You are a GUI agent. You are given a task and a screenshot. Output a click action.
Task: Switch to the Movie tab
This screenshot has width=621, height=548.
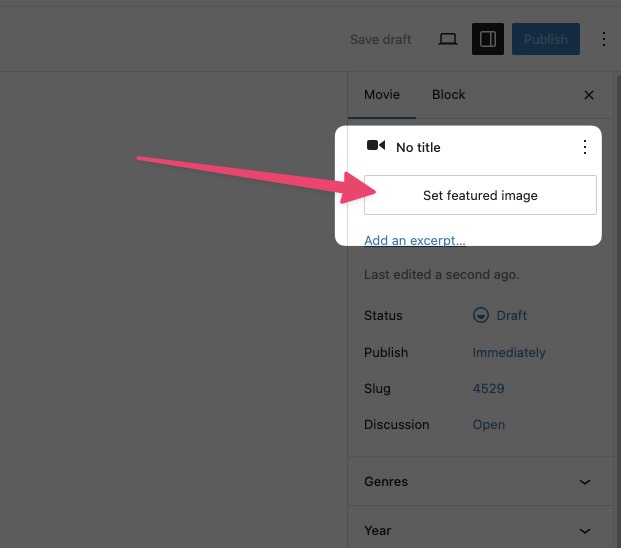[x=381, y=94]
